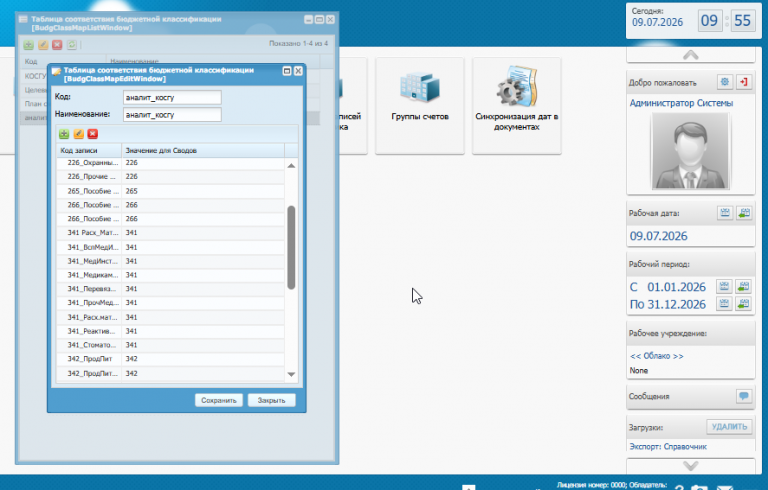Screen dimensions: 768x490
Task: Click the user avatar picture
Action: 690,152
